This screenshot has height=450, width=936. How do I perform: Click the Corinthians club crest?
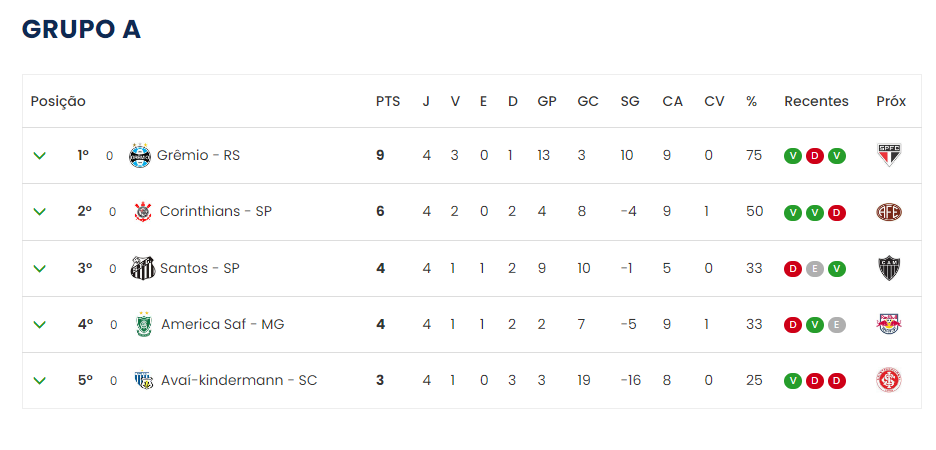tap(143, 212)
